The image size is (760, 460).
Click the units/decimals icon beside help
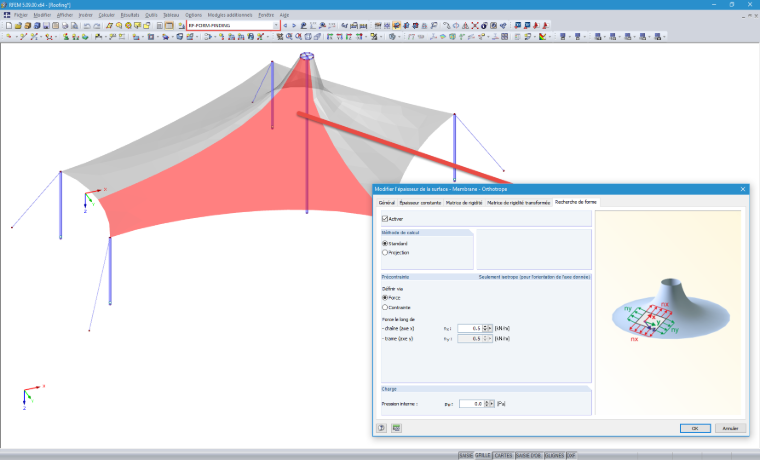pos(396,428)
